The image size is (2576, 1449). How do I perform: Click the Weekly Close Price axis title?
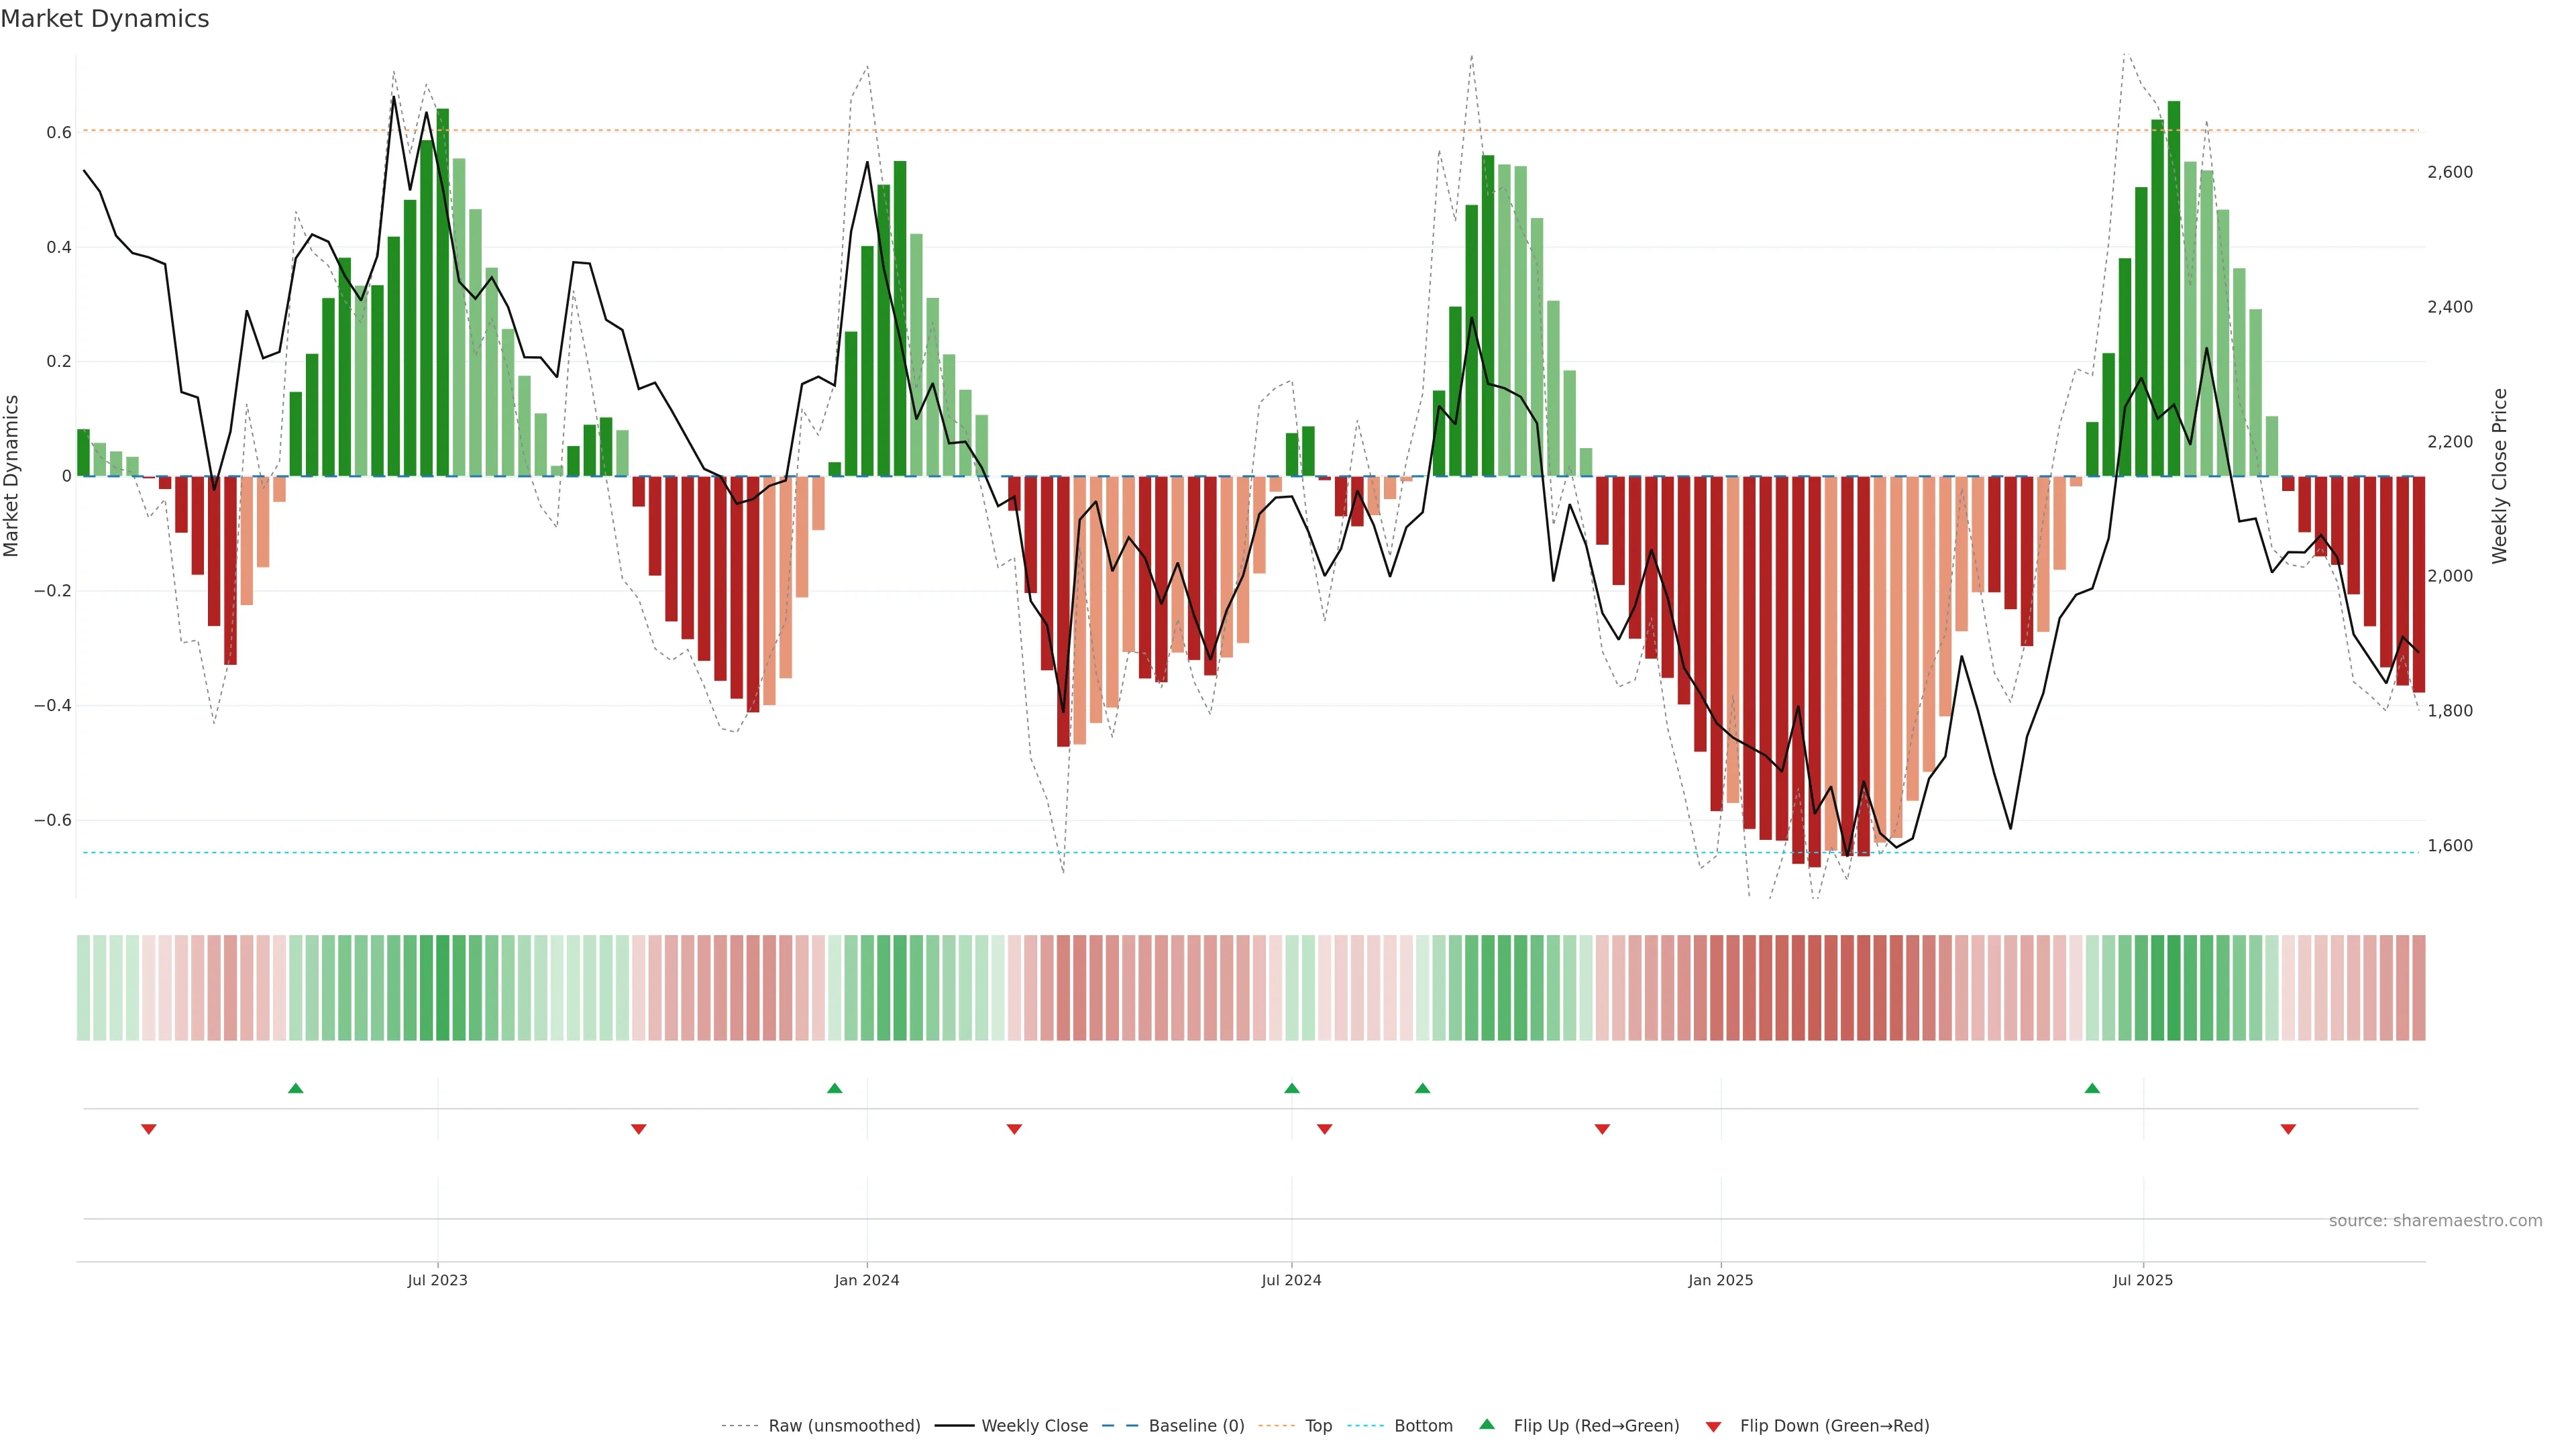pos(2499,476)
